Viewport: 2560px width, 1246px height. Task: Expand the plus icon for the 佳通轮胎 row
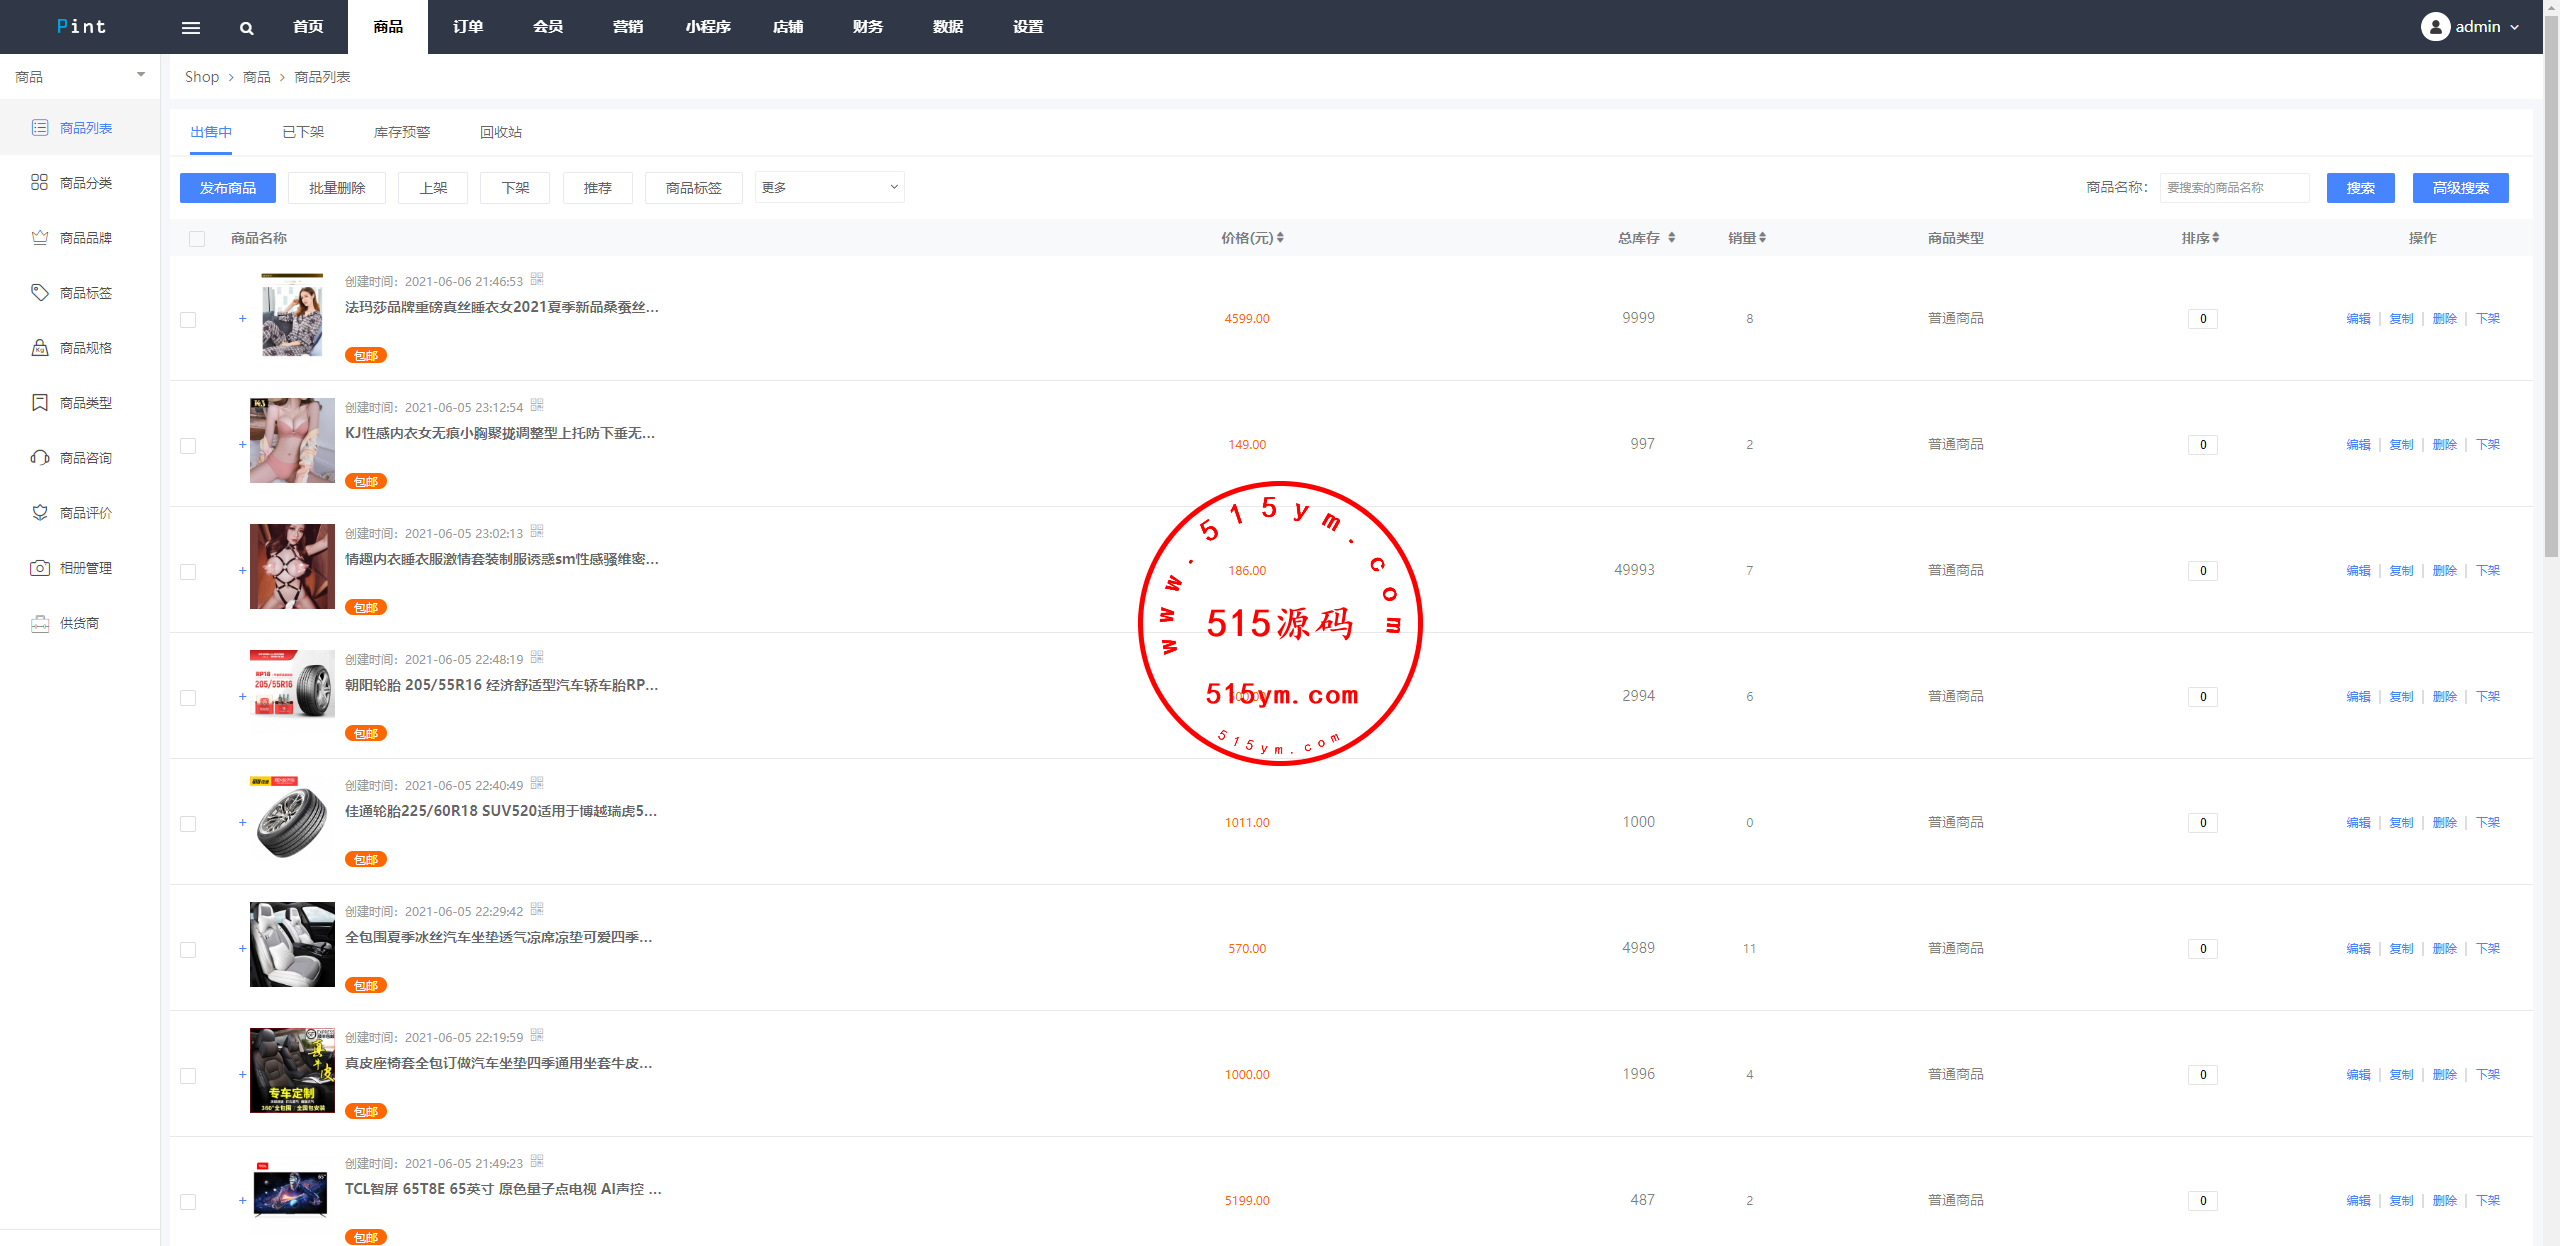(242, 822)
